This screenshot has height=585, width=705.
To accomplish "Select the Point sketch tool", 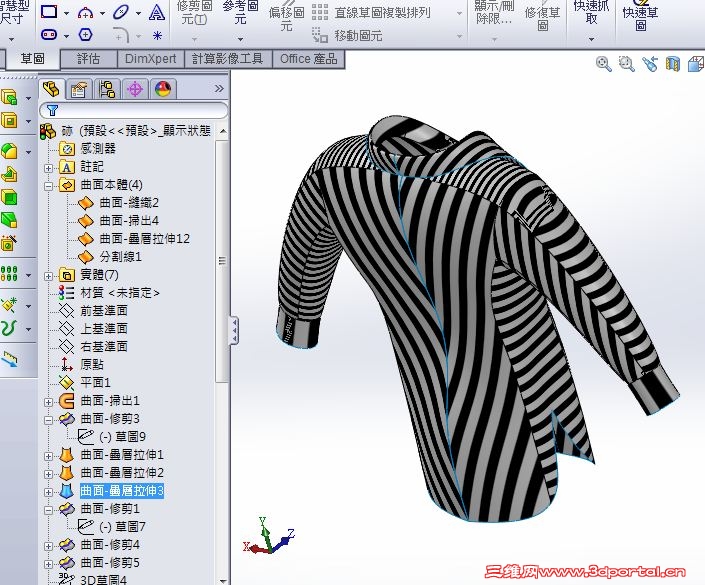I will pyautogui.click(x=157, y=35).
